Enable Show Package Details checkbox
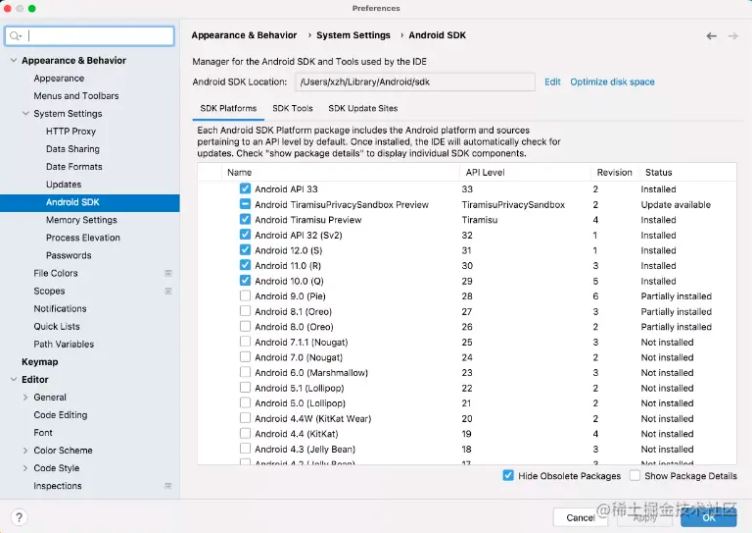752x533 pixels. [x=635, y=476]
